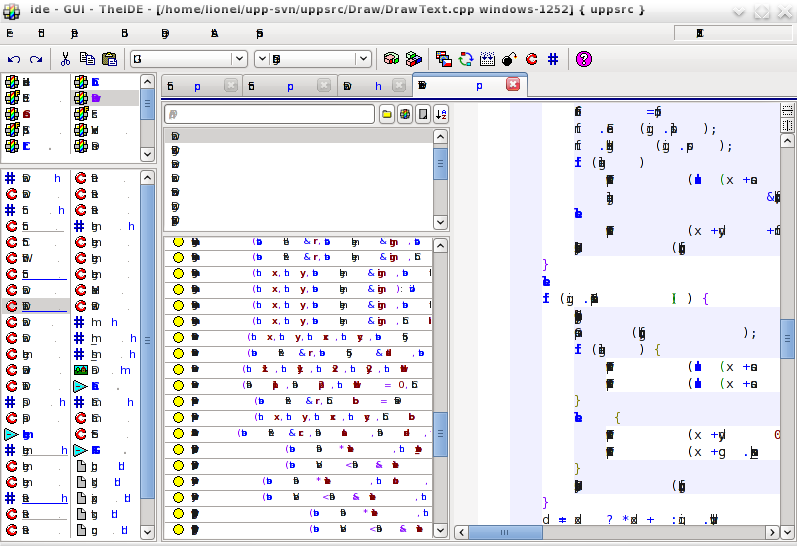
Task: Toggle the color wheel button beside the navigator search
Action: coord(404,114)
